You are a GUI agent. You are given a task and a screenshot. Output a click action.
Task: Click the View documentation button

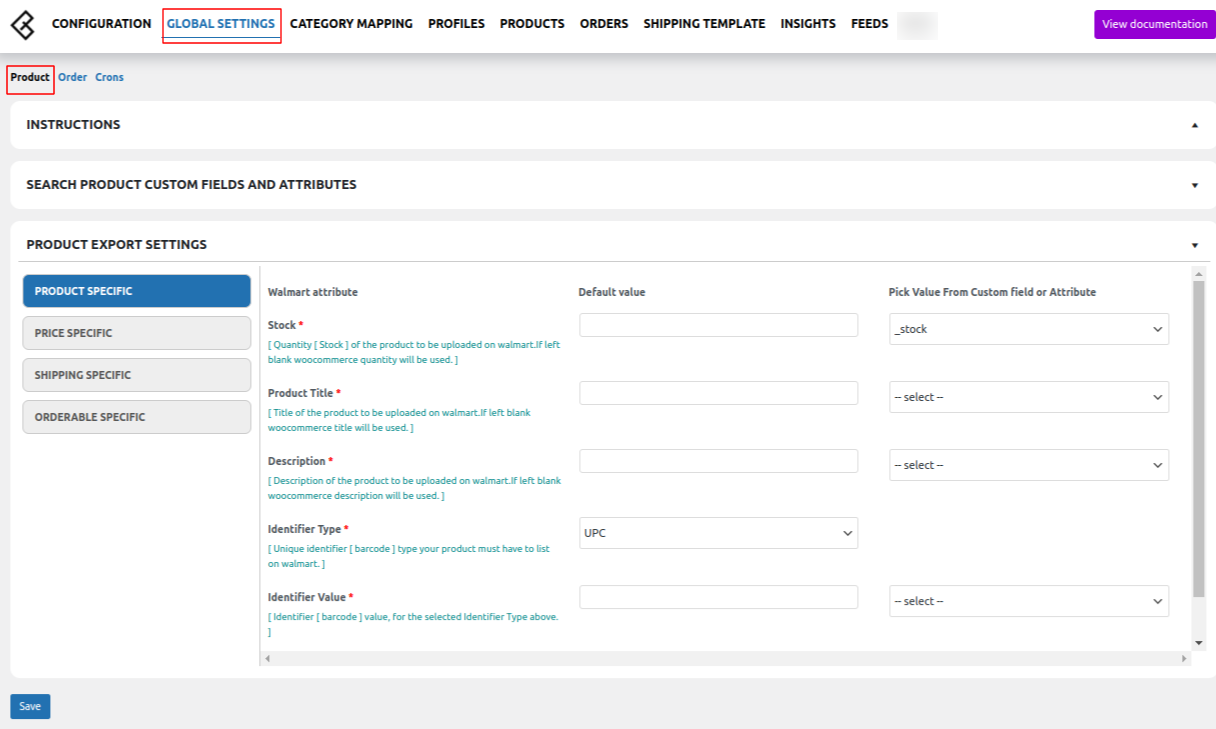(x=1154, y=23)
